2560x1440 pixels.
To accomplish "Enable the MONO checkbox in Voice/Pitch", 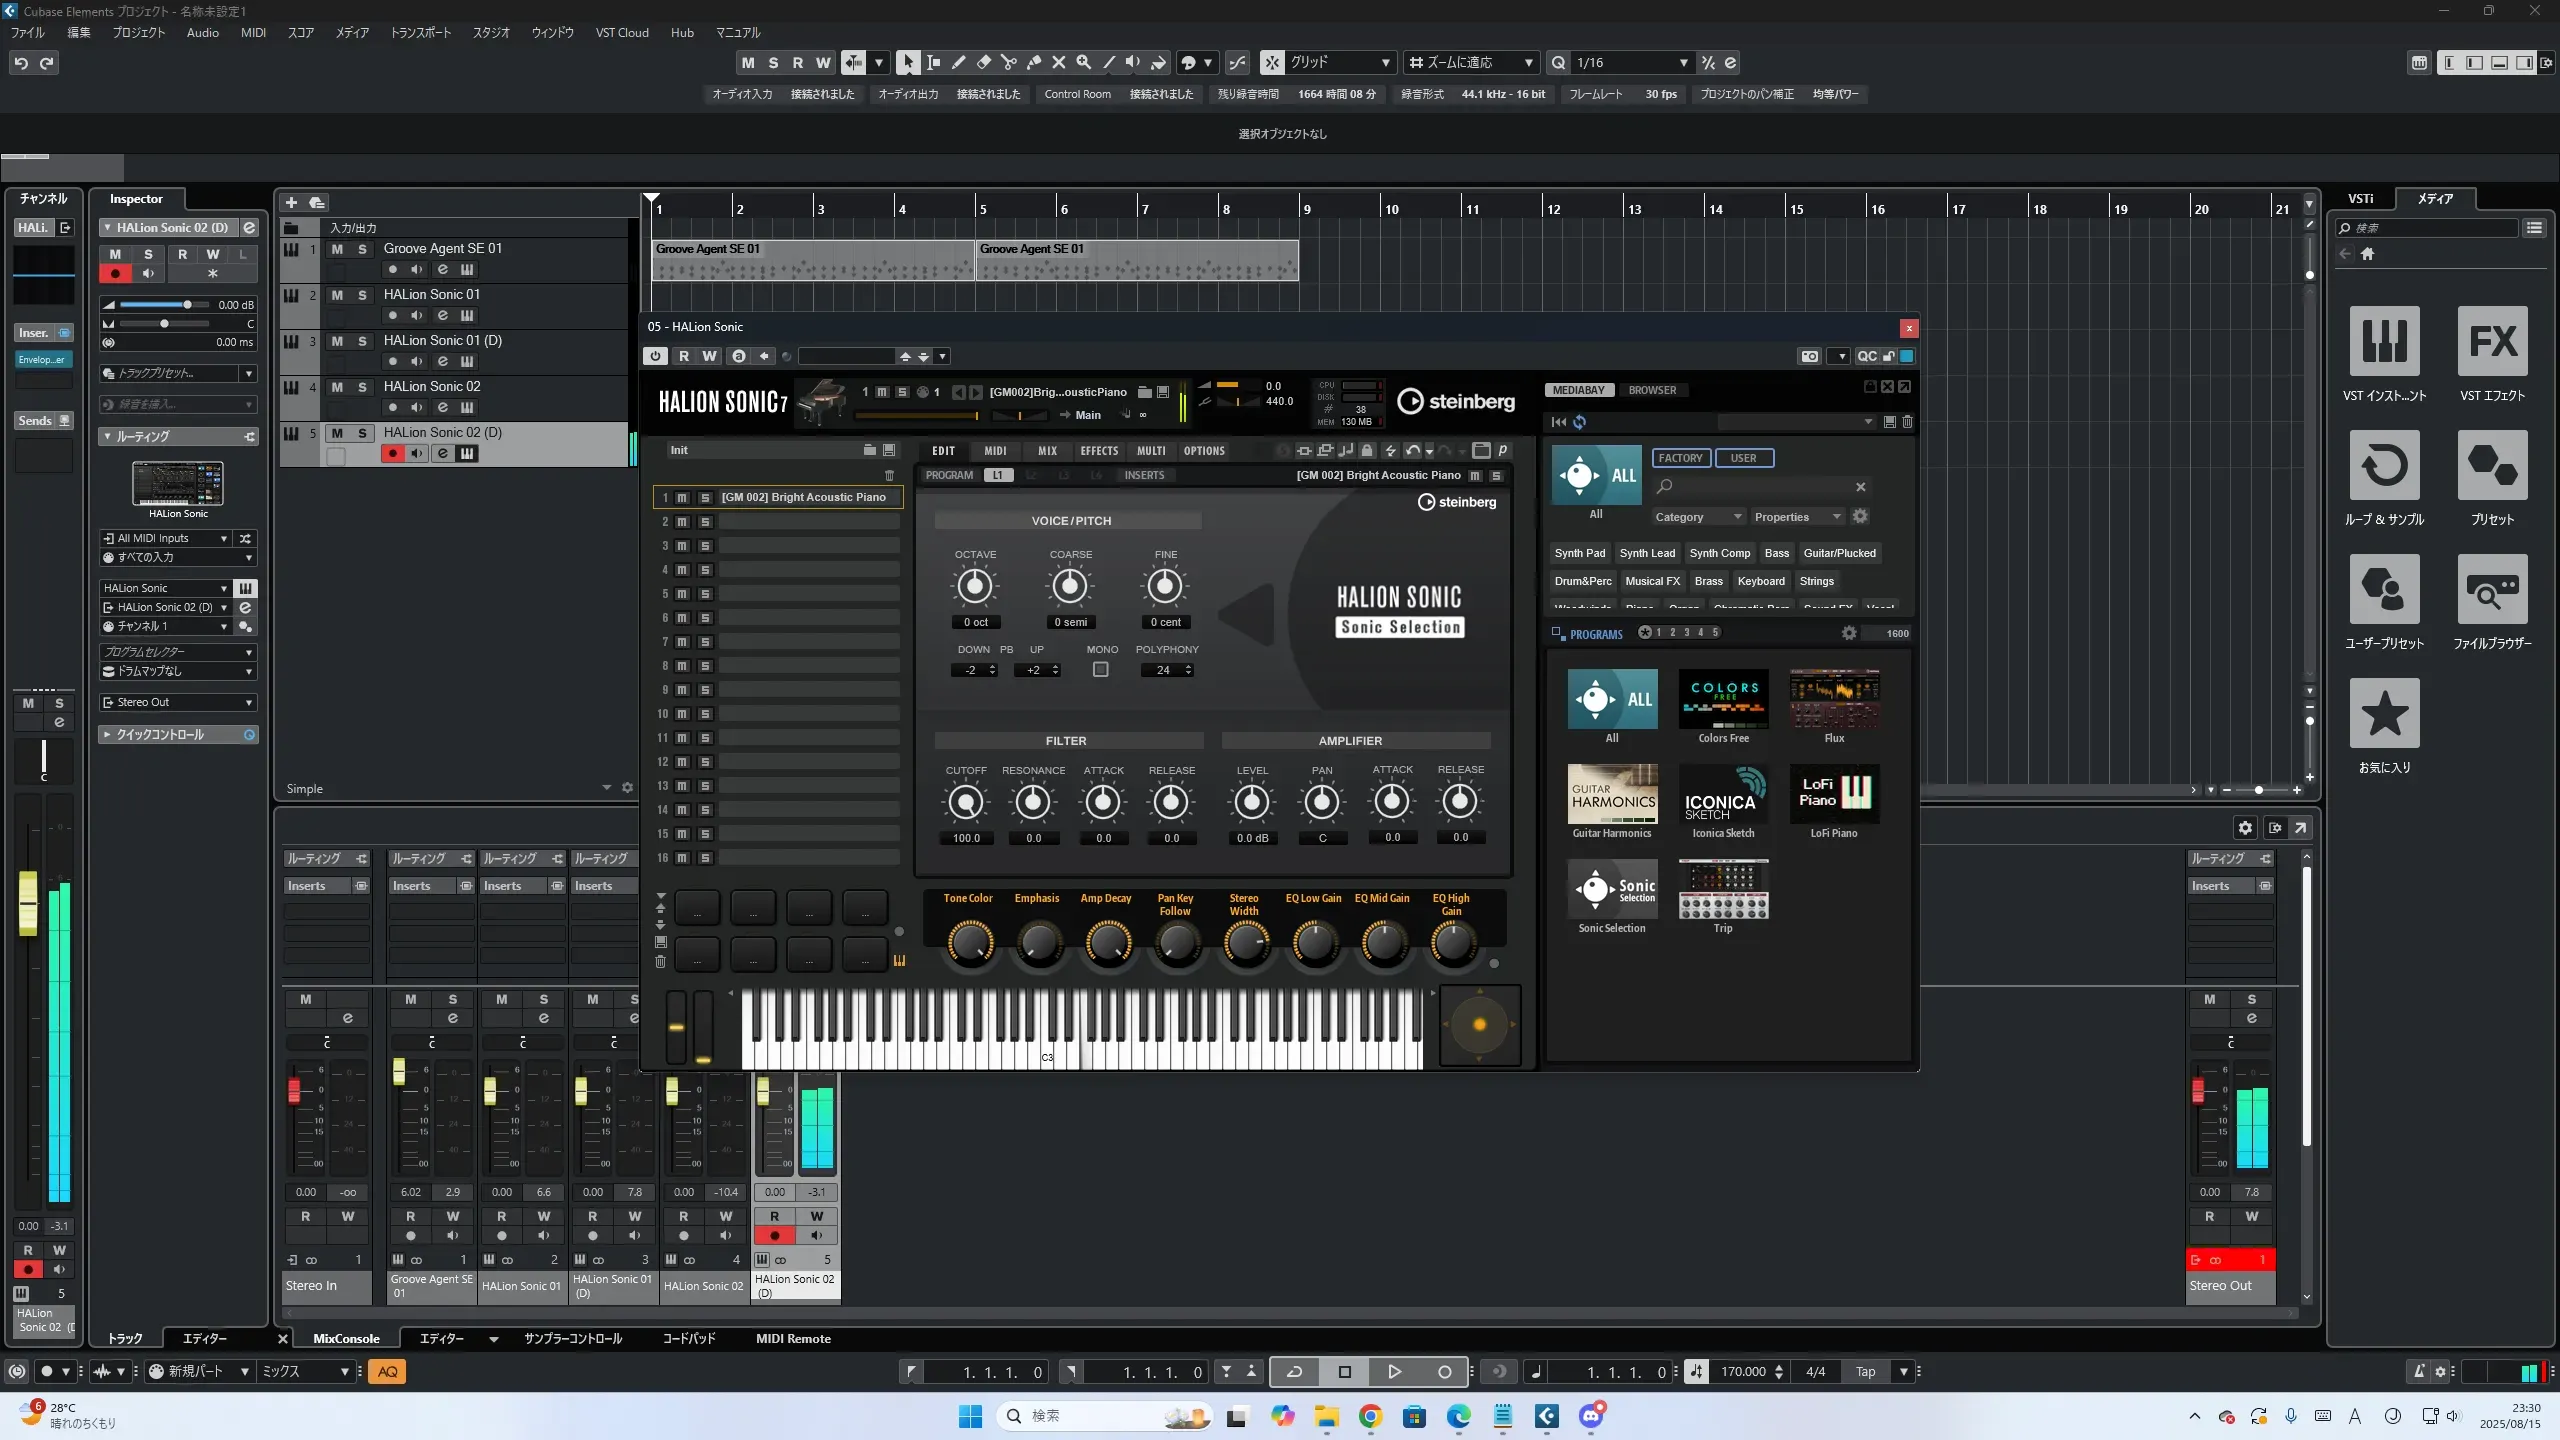I will point(1100,670).
